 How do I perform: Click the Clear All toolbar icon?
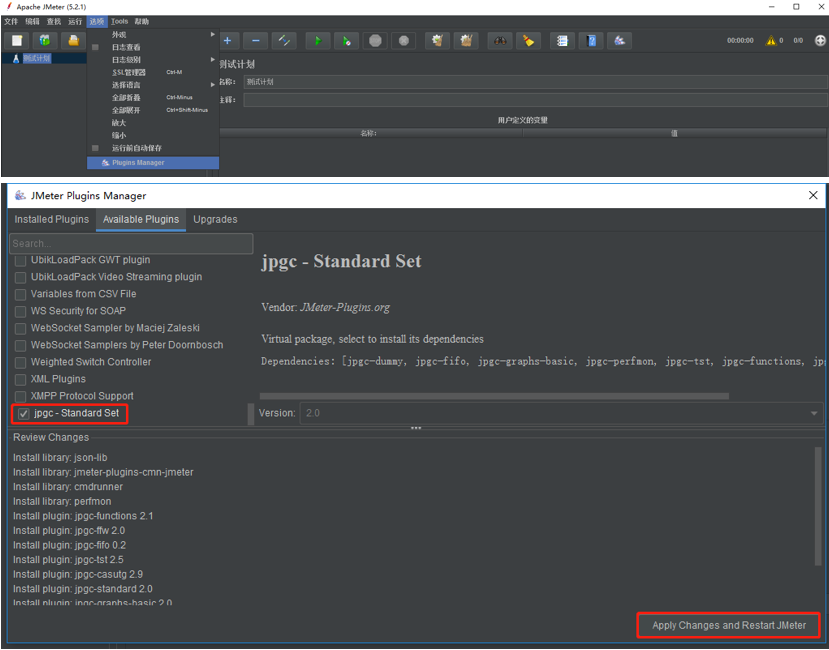click(x=466, y=41)
